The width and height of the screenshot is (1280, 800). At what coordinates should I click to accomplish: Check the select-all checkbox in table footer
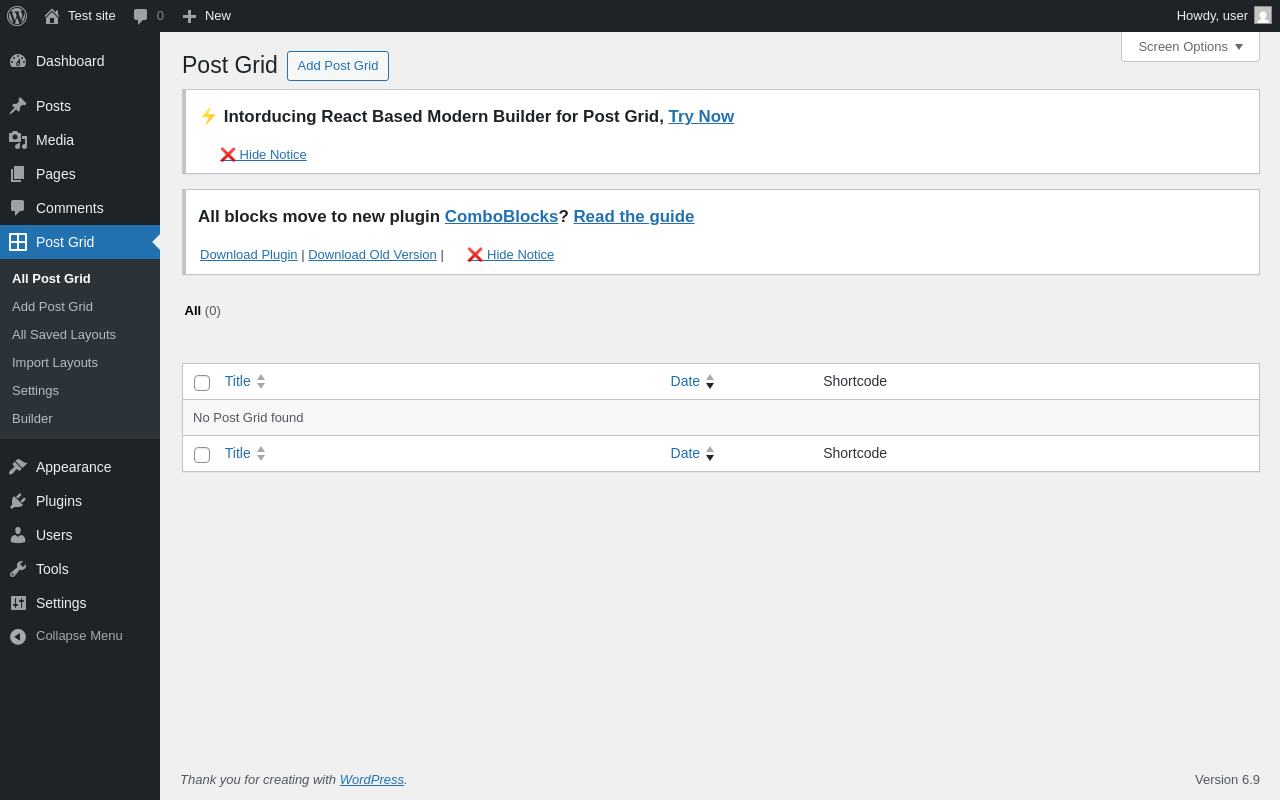pyautogui.click(x=202, y=454)
